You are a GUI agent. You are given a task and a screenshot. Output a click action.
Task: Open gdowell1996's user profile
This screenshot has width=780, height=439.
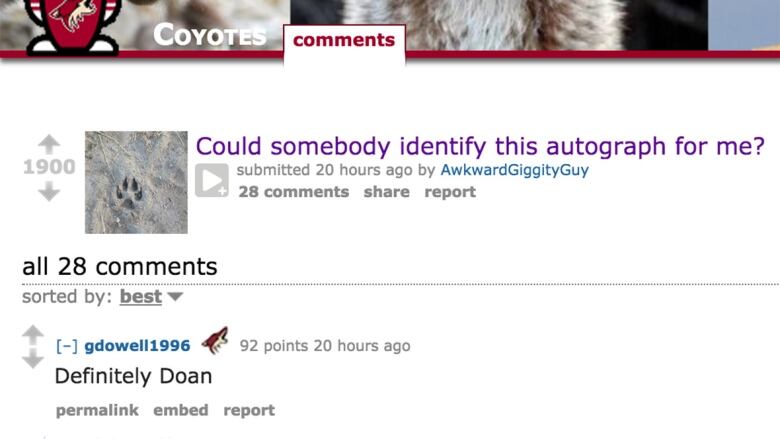coord(137,346)
